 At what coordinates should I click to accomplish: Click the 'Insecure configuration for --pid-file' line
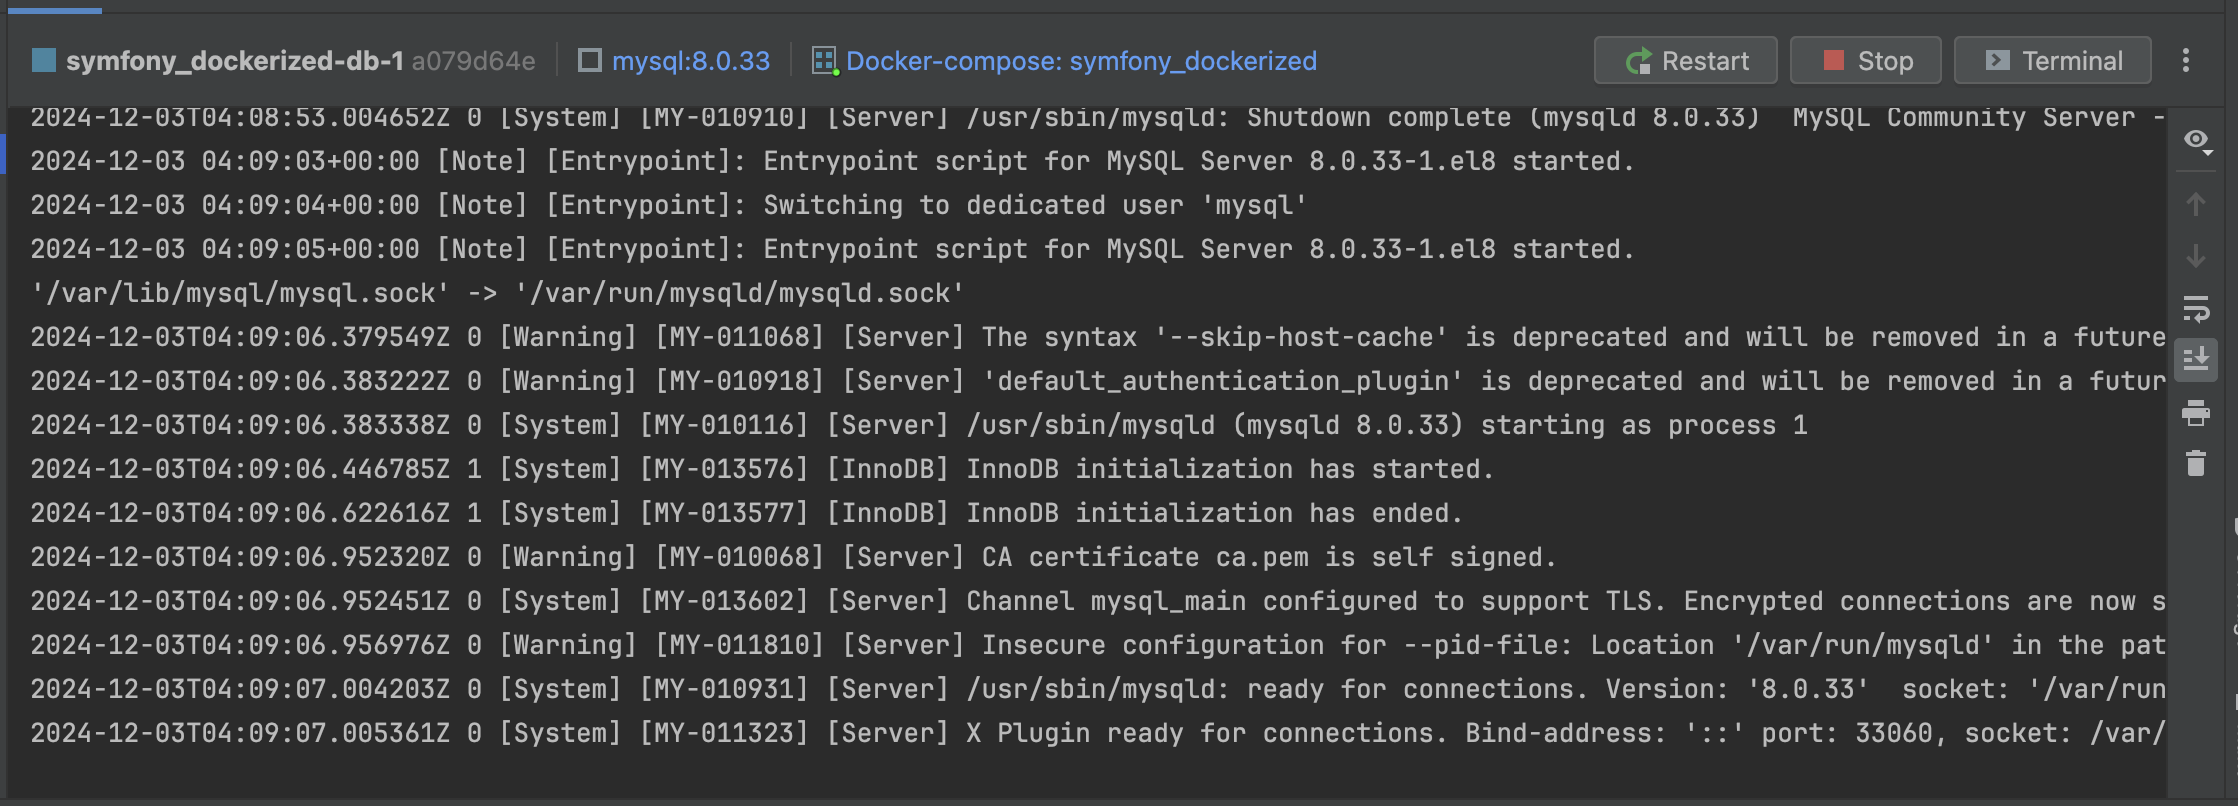1098,645
